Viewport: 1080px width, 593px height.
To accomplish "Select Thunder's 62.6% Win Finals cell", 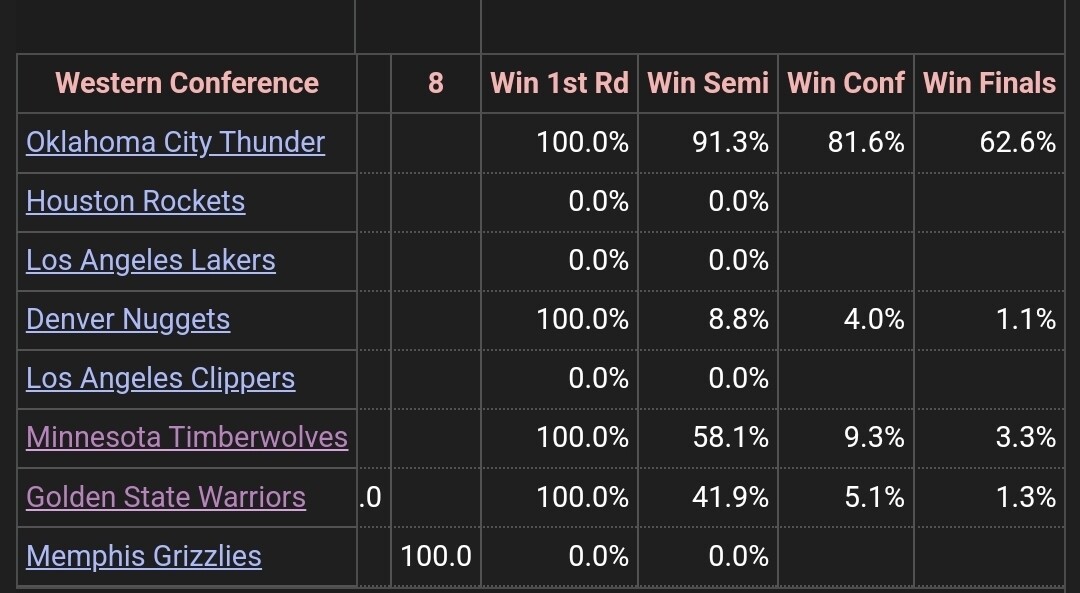I will 1018,142.
